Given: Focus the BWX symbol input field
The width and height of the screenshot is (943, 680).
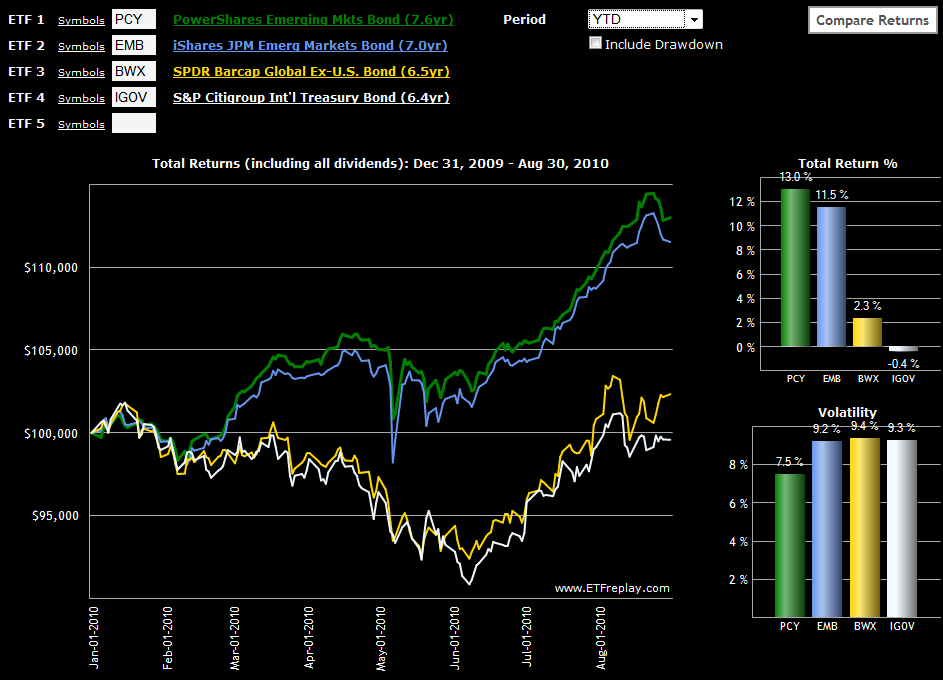Looking at the screenshot, I should coord(134,71).
